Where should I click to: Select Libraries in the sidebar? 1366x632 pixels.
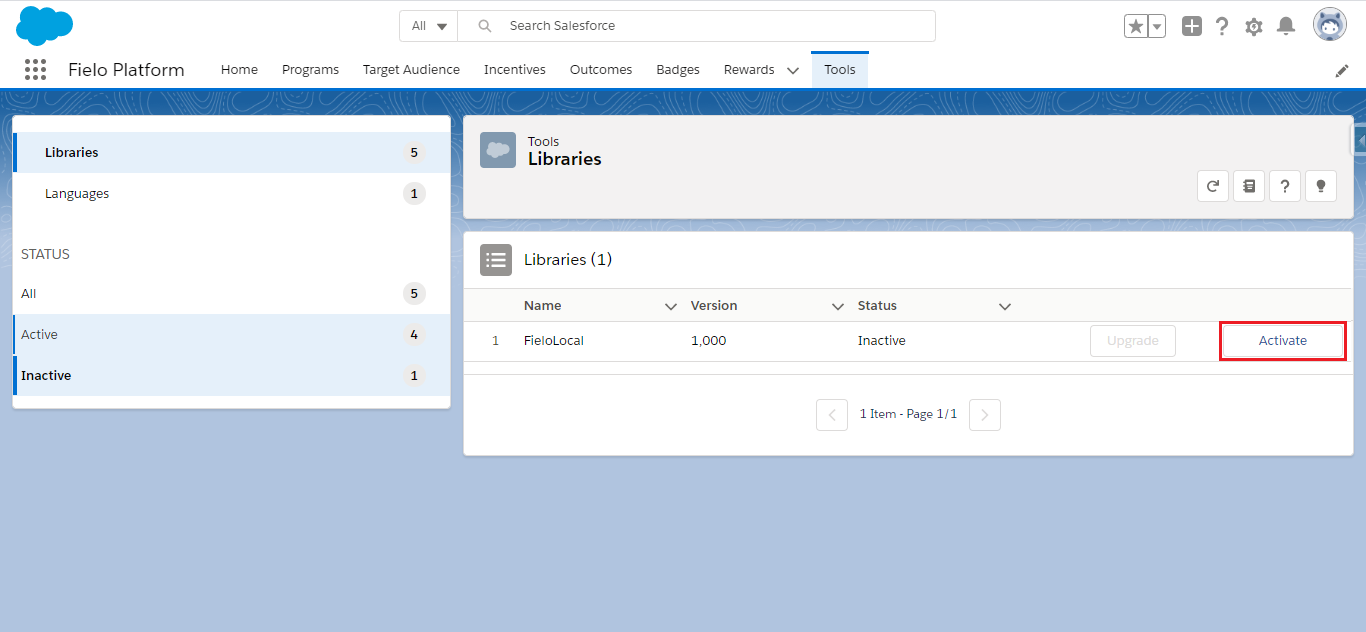(x=232, y=153)
